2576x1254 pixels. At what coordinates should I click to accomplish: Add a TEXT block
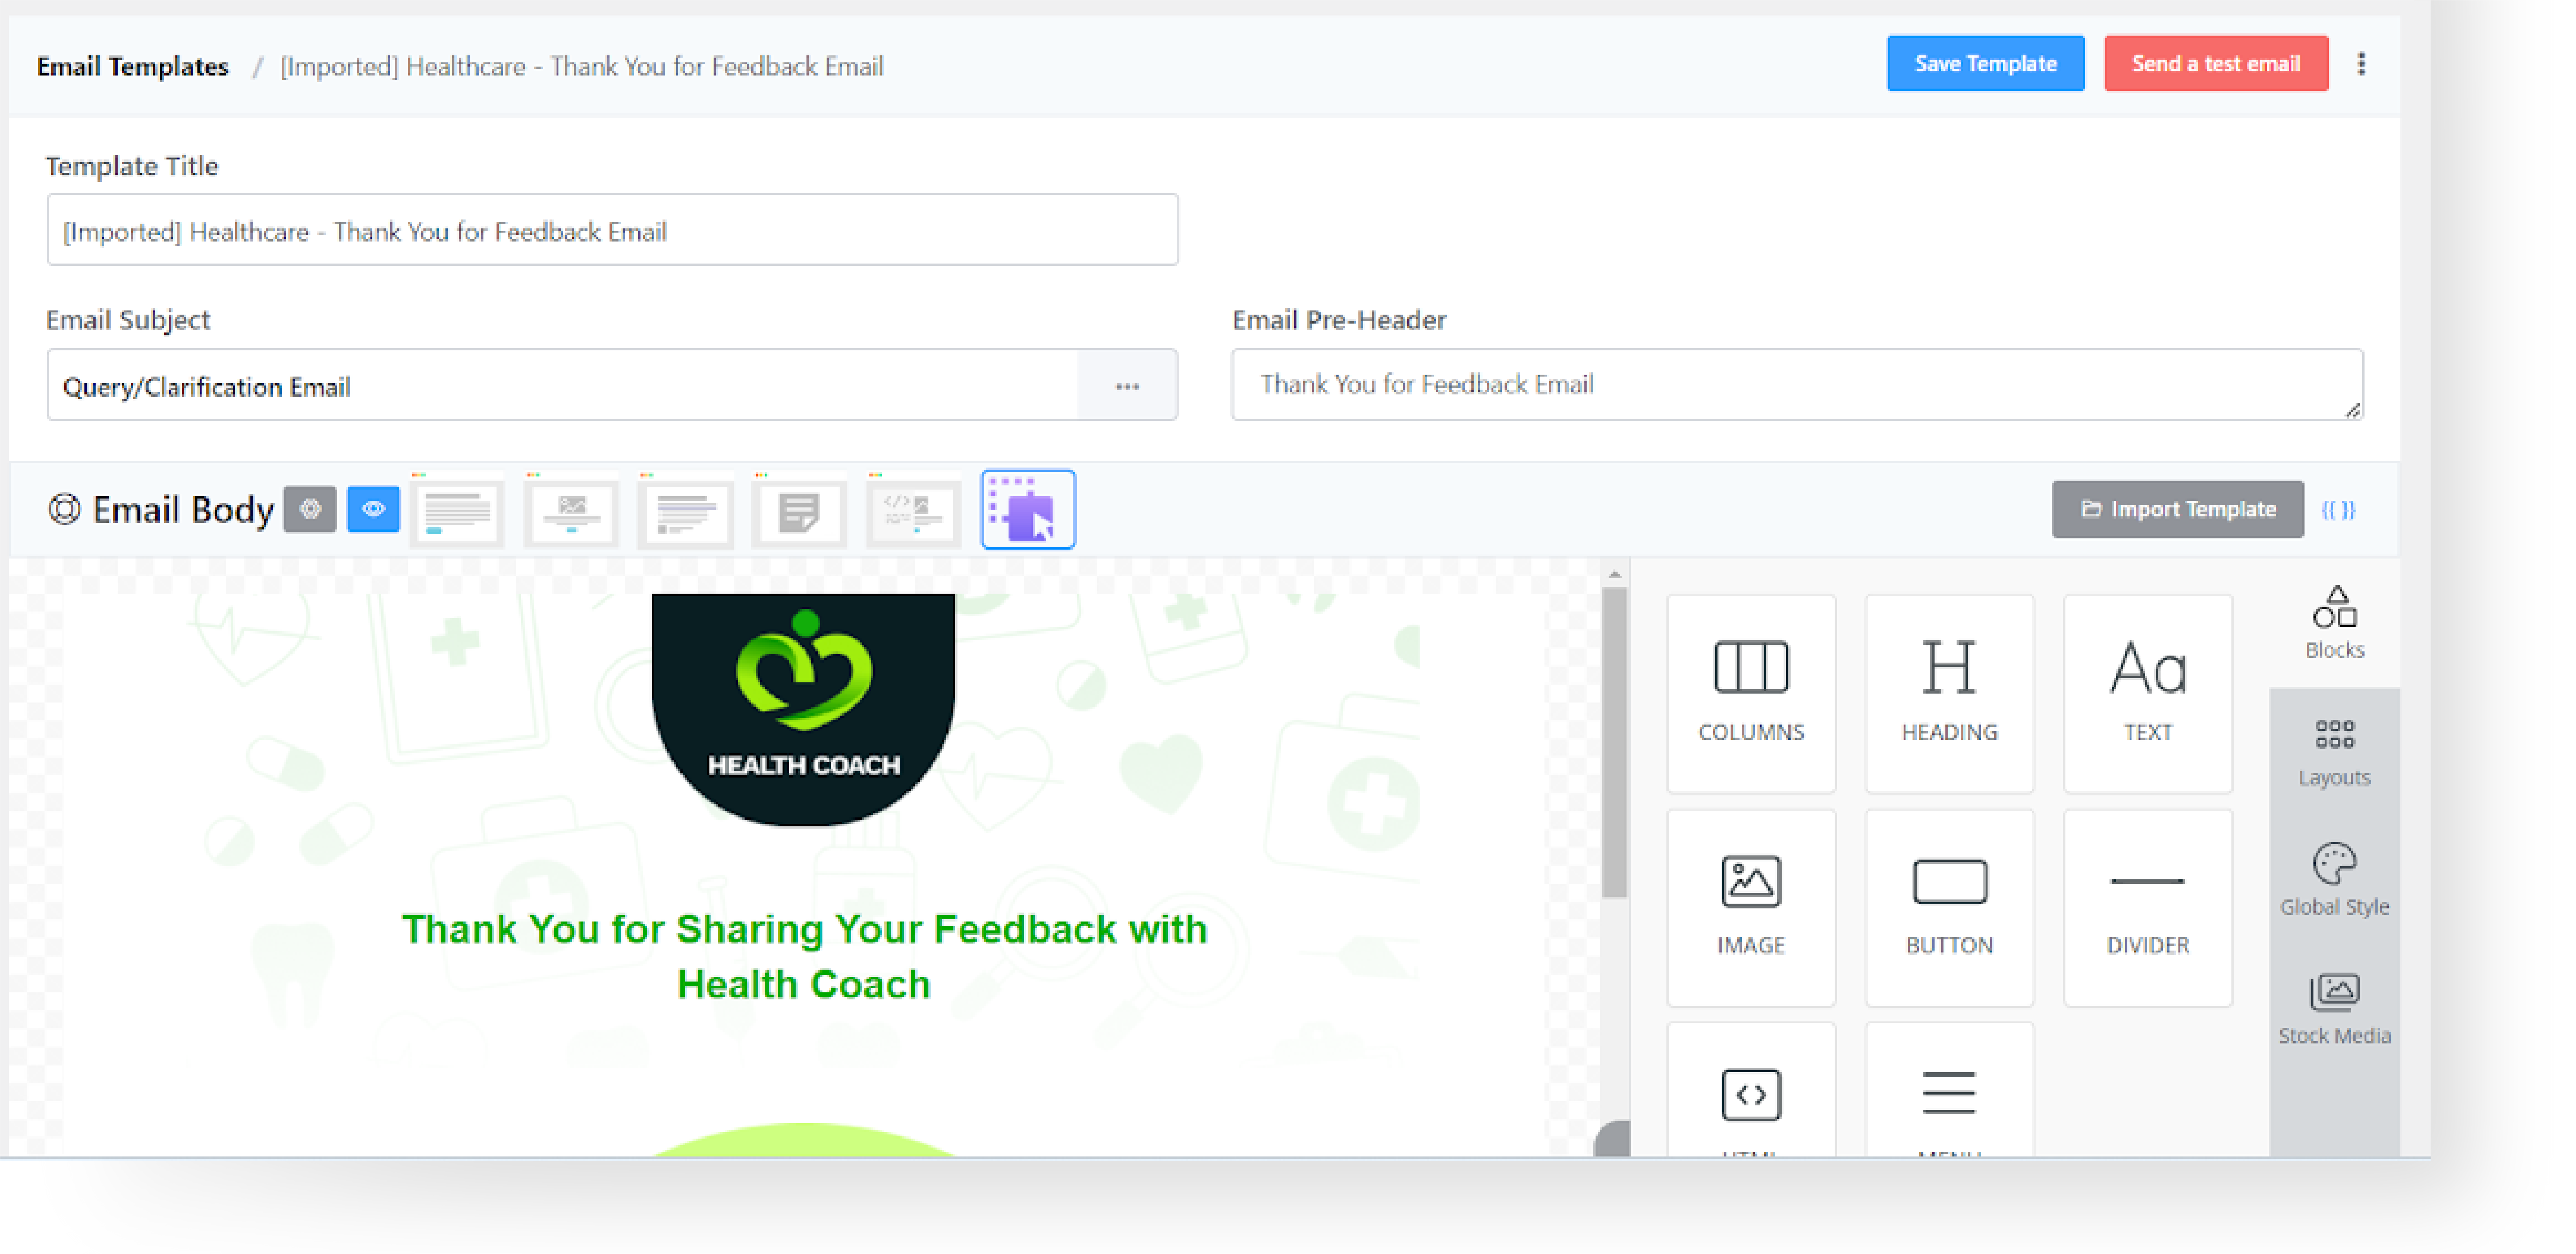pyautogui.click(x=2147, y=693)
